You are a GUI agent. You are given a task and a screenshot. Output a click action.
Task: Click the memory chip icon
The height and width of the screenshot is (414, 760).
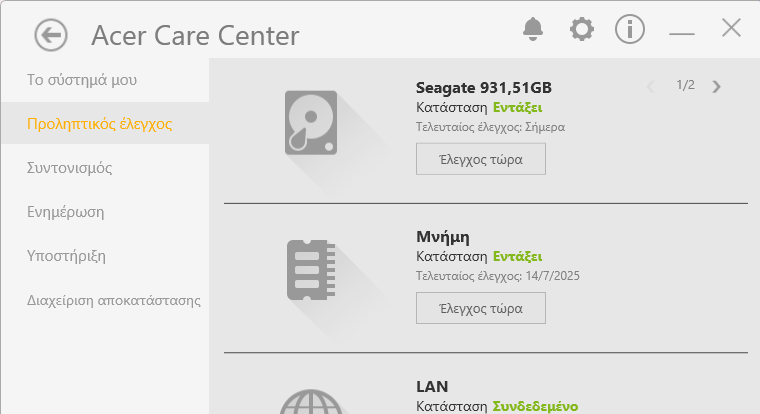[311, 270]
